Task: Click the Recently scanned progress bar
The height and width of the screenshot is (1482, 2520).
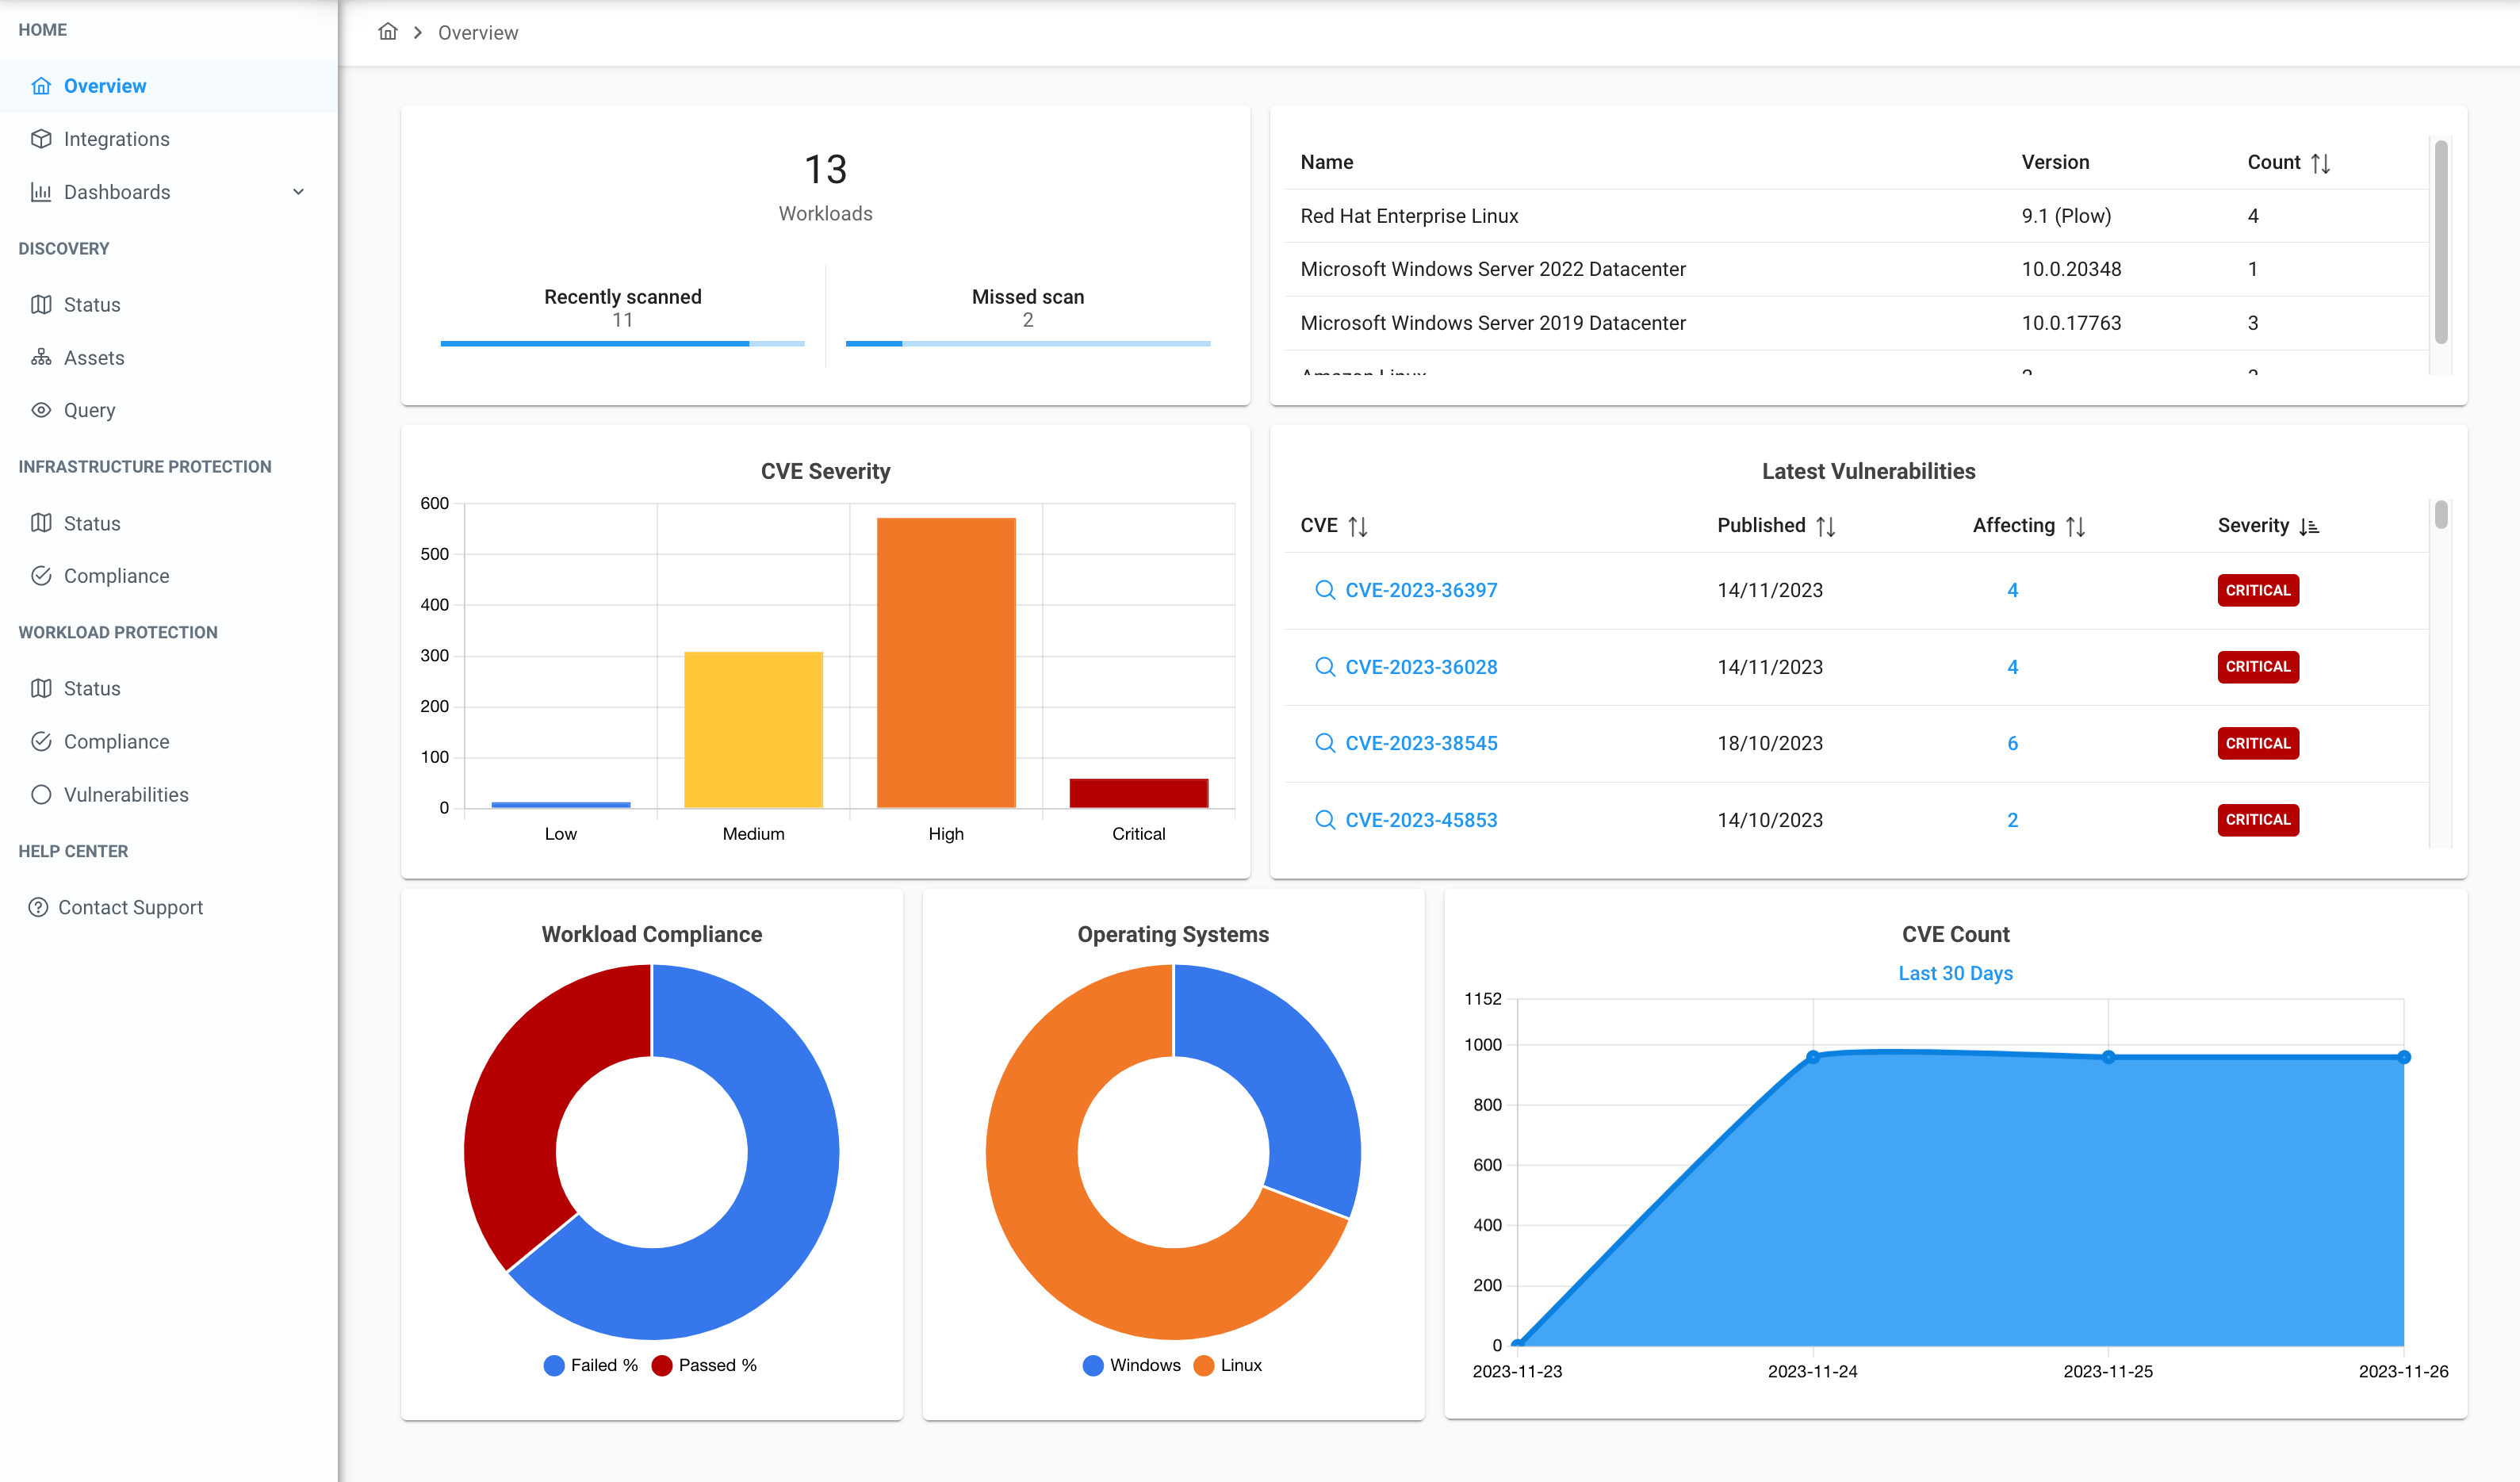Action: [622, 343]
